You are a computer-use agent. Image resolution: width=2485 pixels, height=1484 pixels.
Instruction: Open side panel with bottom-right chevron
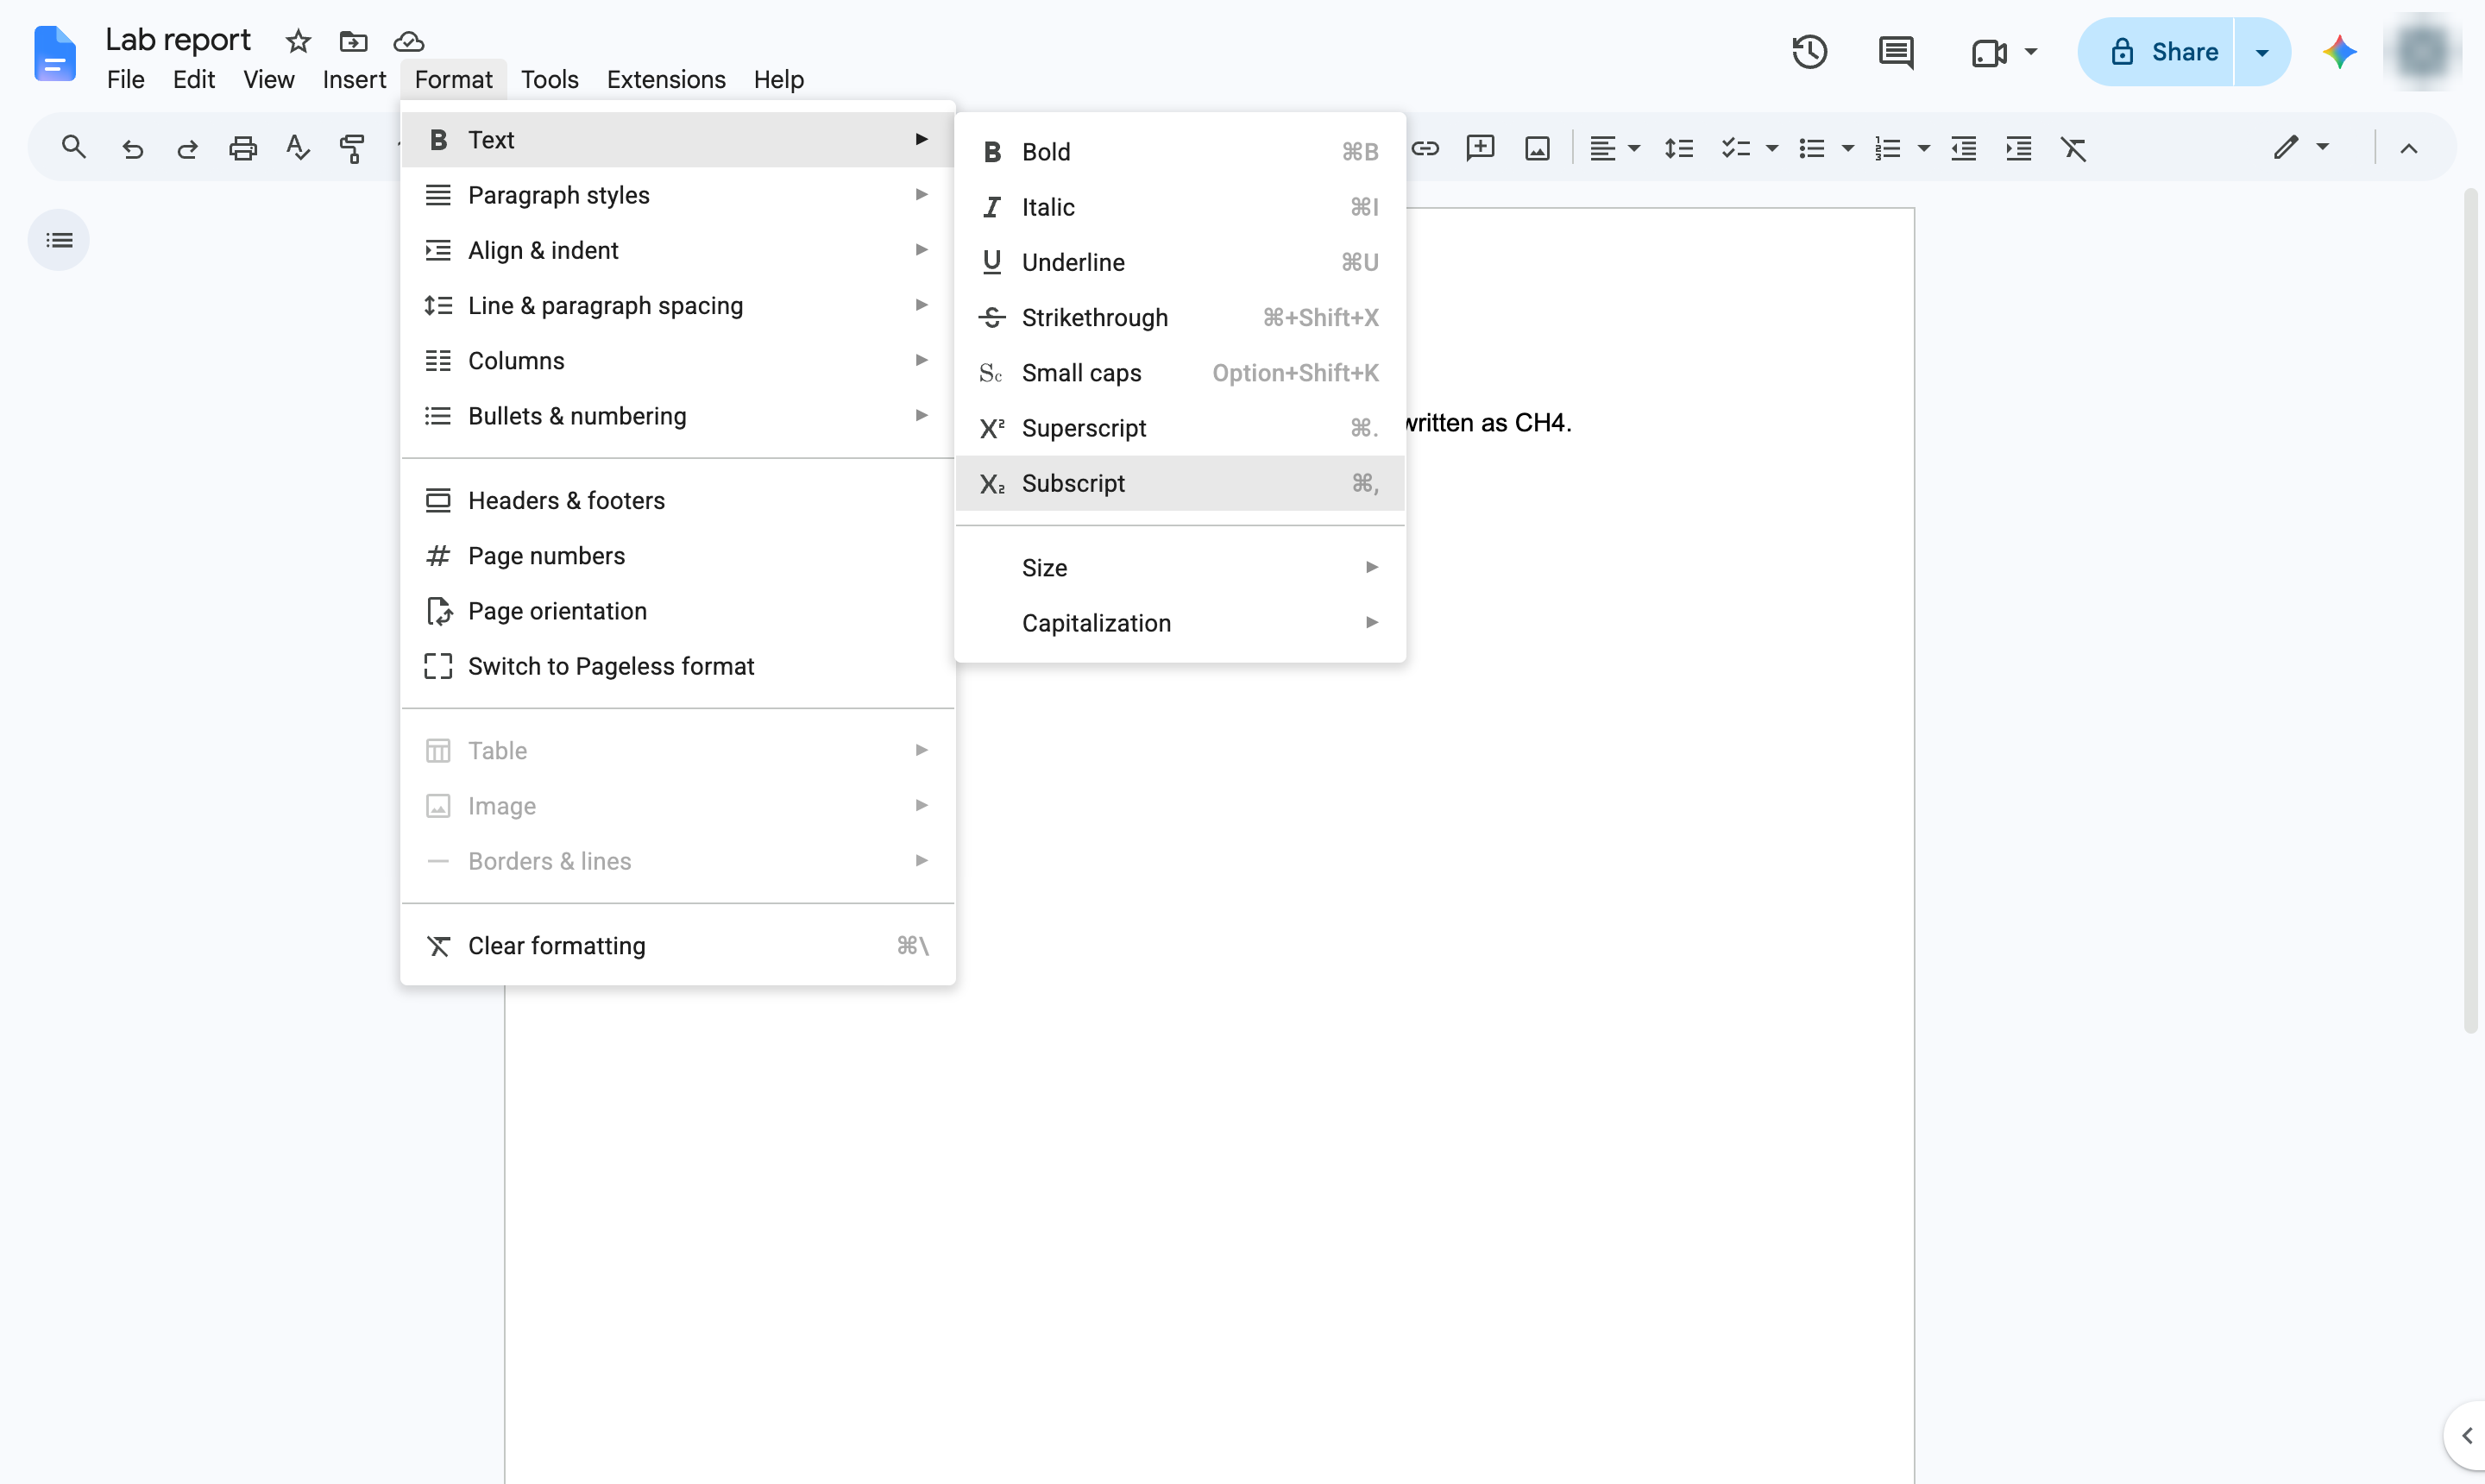click(x=2465, y=1436)
